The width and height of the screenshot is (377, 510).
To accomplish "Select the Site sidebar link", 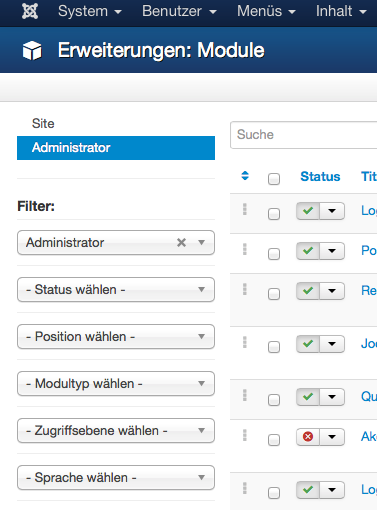I will 43,124.
